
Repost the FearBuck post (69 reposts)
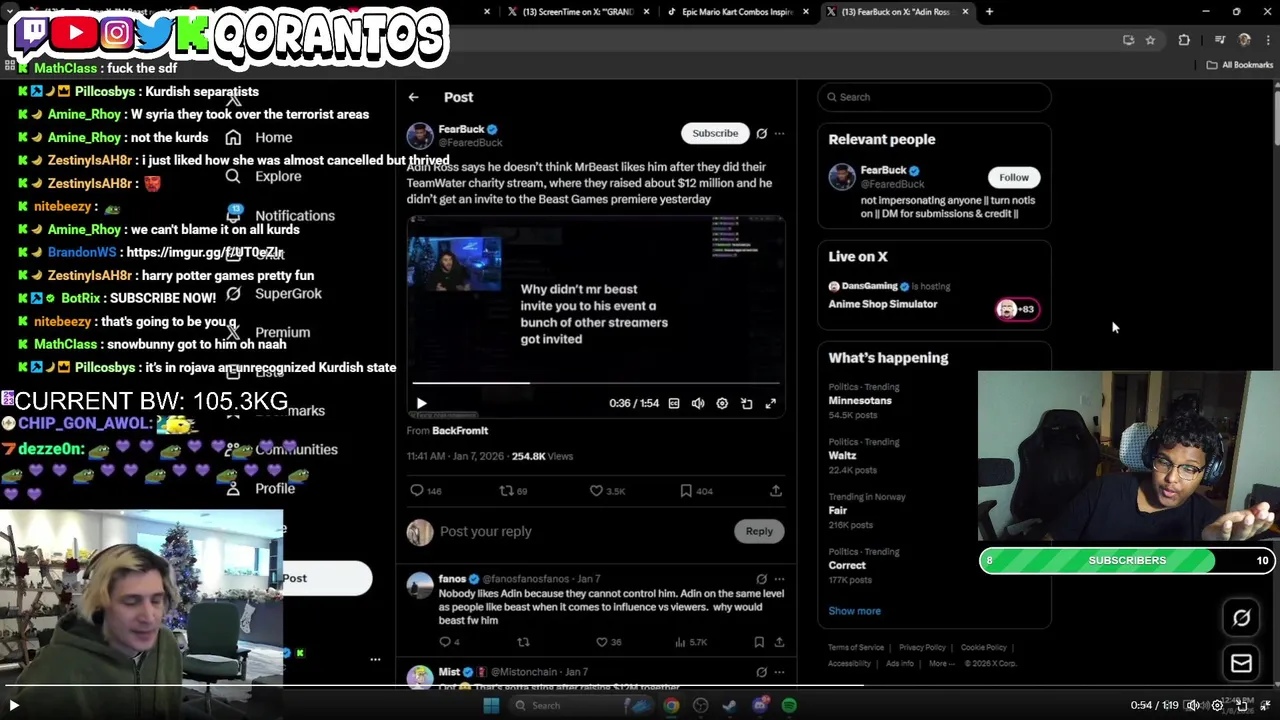(513, 491)
